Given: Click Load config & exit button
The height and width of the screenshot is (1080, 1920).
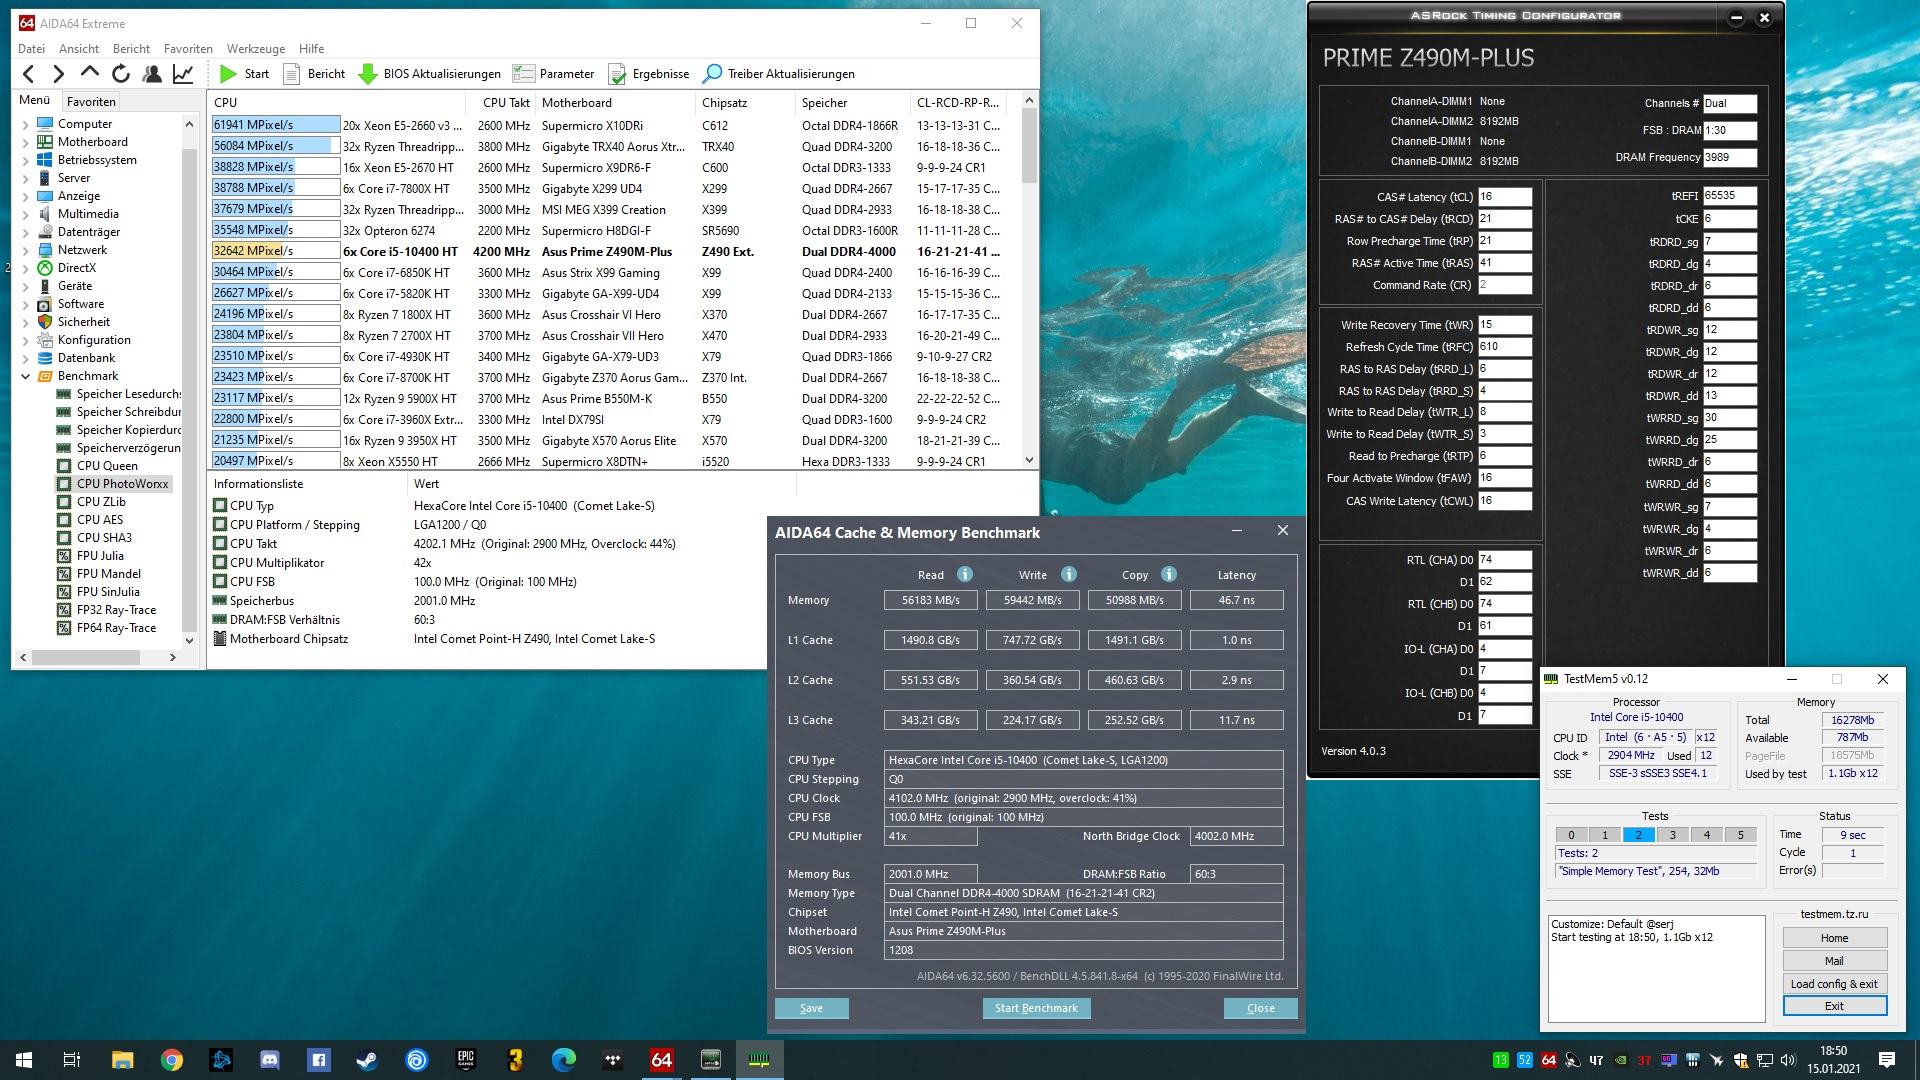Looking at the screenshot, I should click(x=1833, y=984).
